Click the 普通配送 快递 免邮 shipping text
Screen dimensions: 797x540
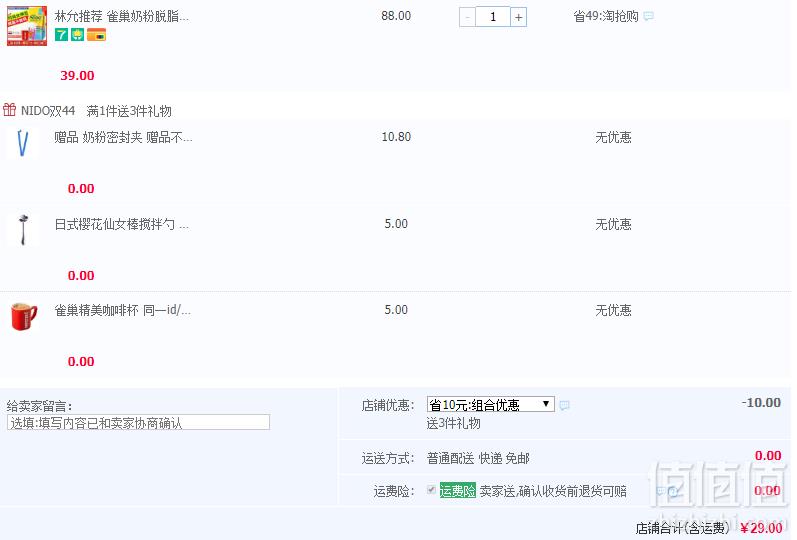[x=478, y=458]
